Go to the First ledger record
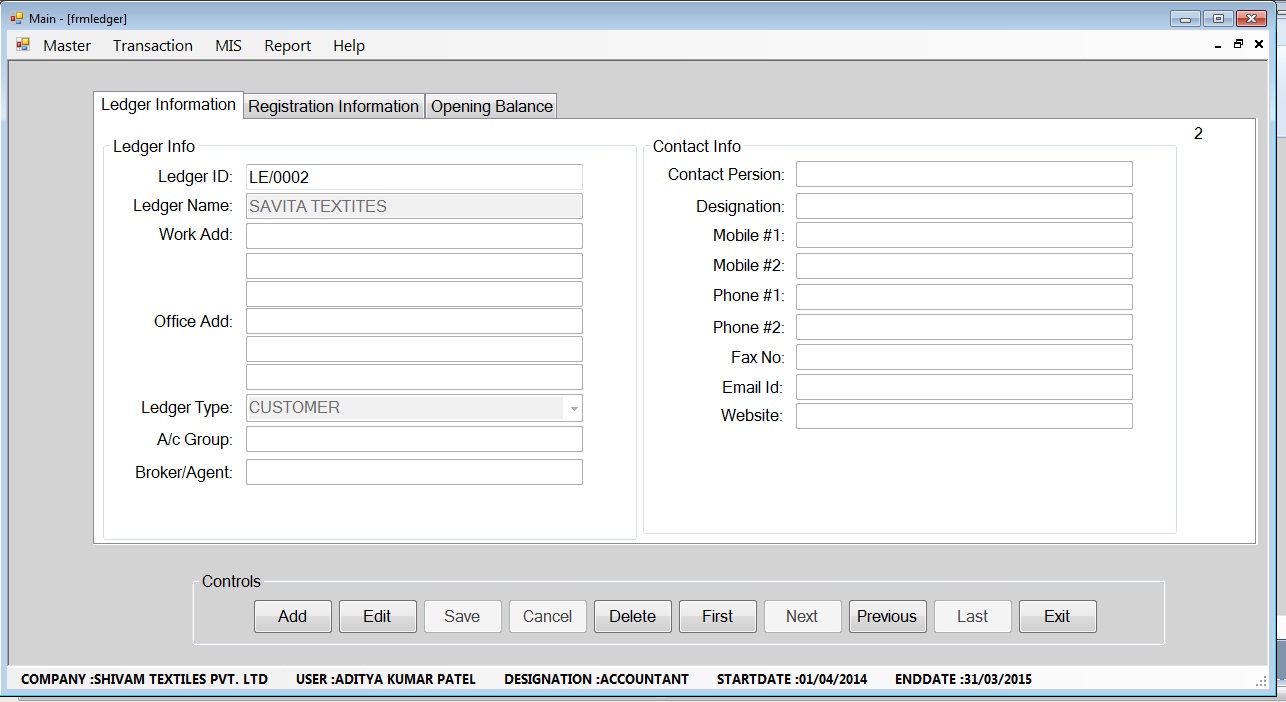Image resolution: width=1286 pixels, height=702 pixels. (717, 616)
